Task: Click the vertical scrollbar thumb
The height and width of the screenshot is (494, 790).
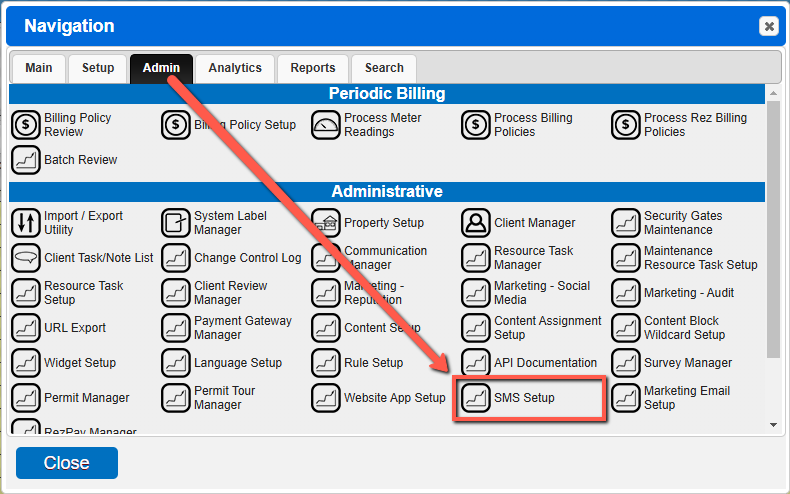Action: 773,229
